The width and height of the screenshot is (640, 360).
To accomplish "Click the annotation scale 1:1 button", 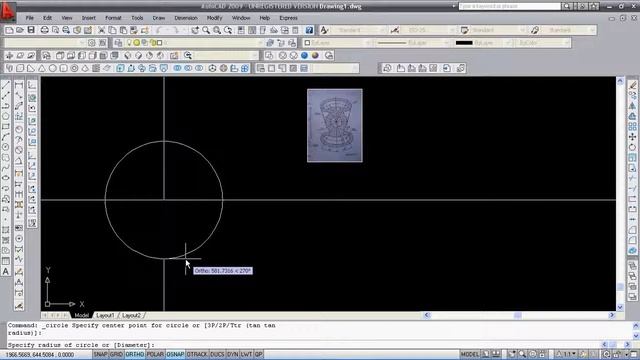I will [567, 354].
